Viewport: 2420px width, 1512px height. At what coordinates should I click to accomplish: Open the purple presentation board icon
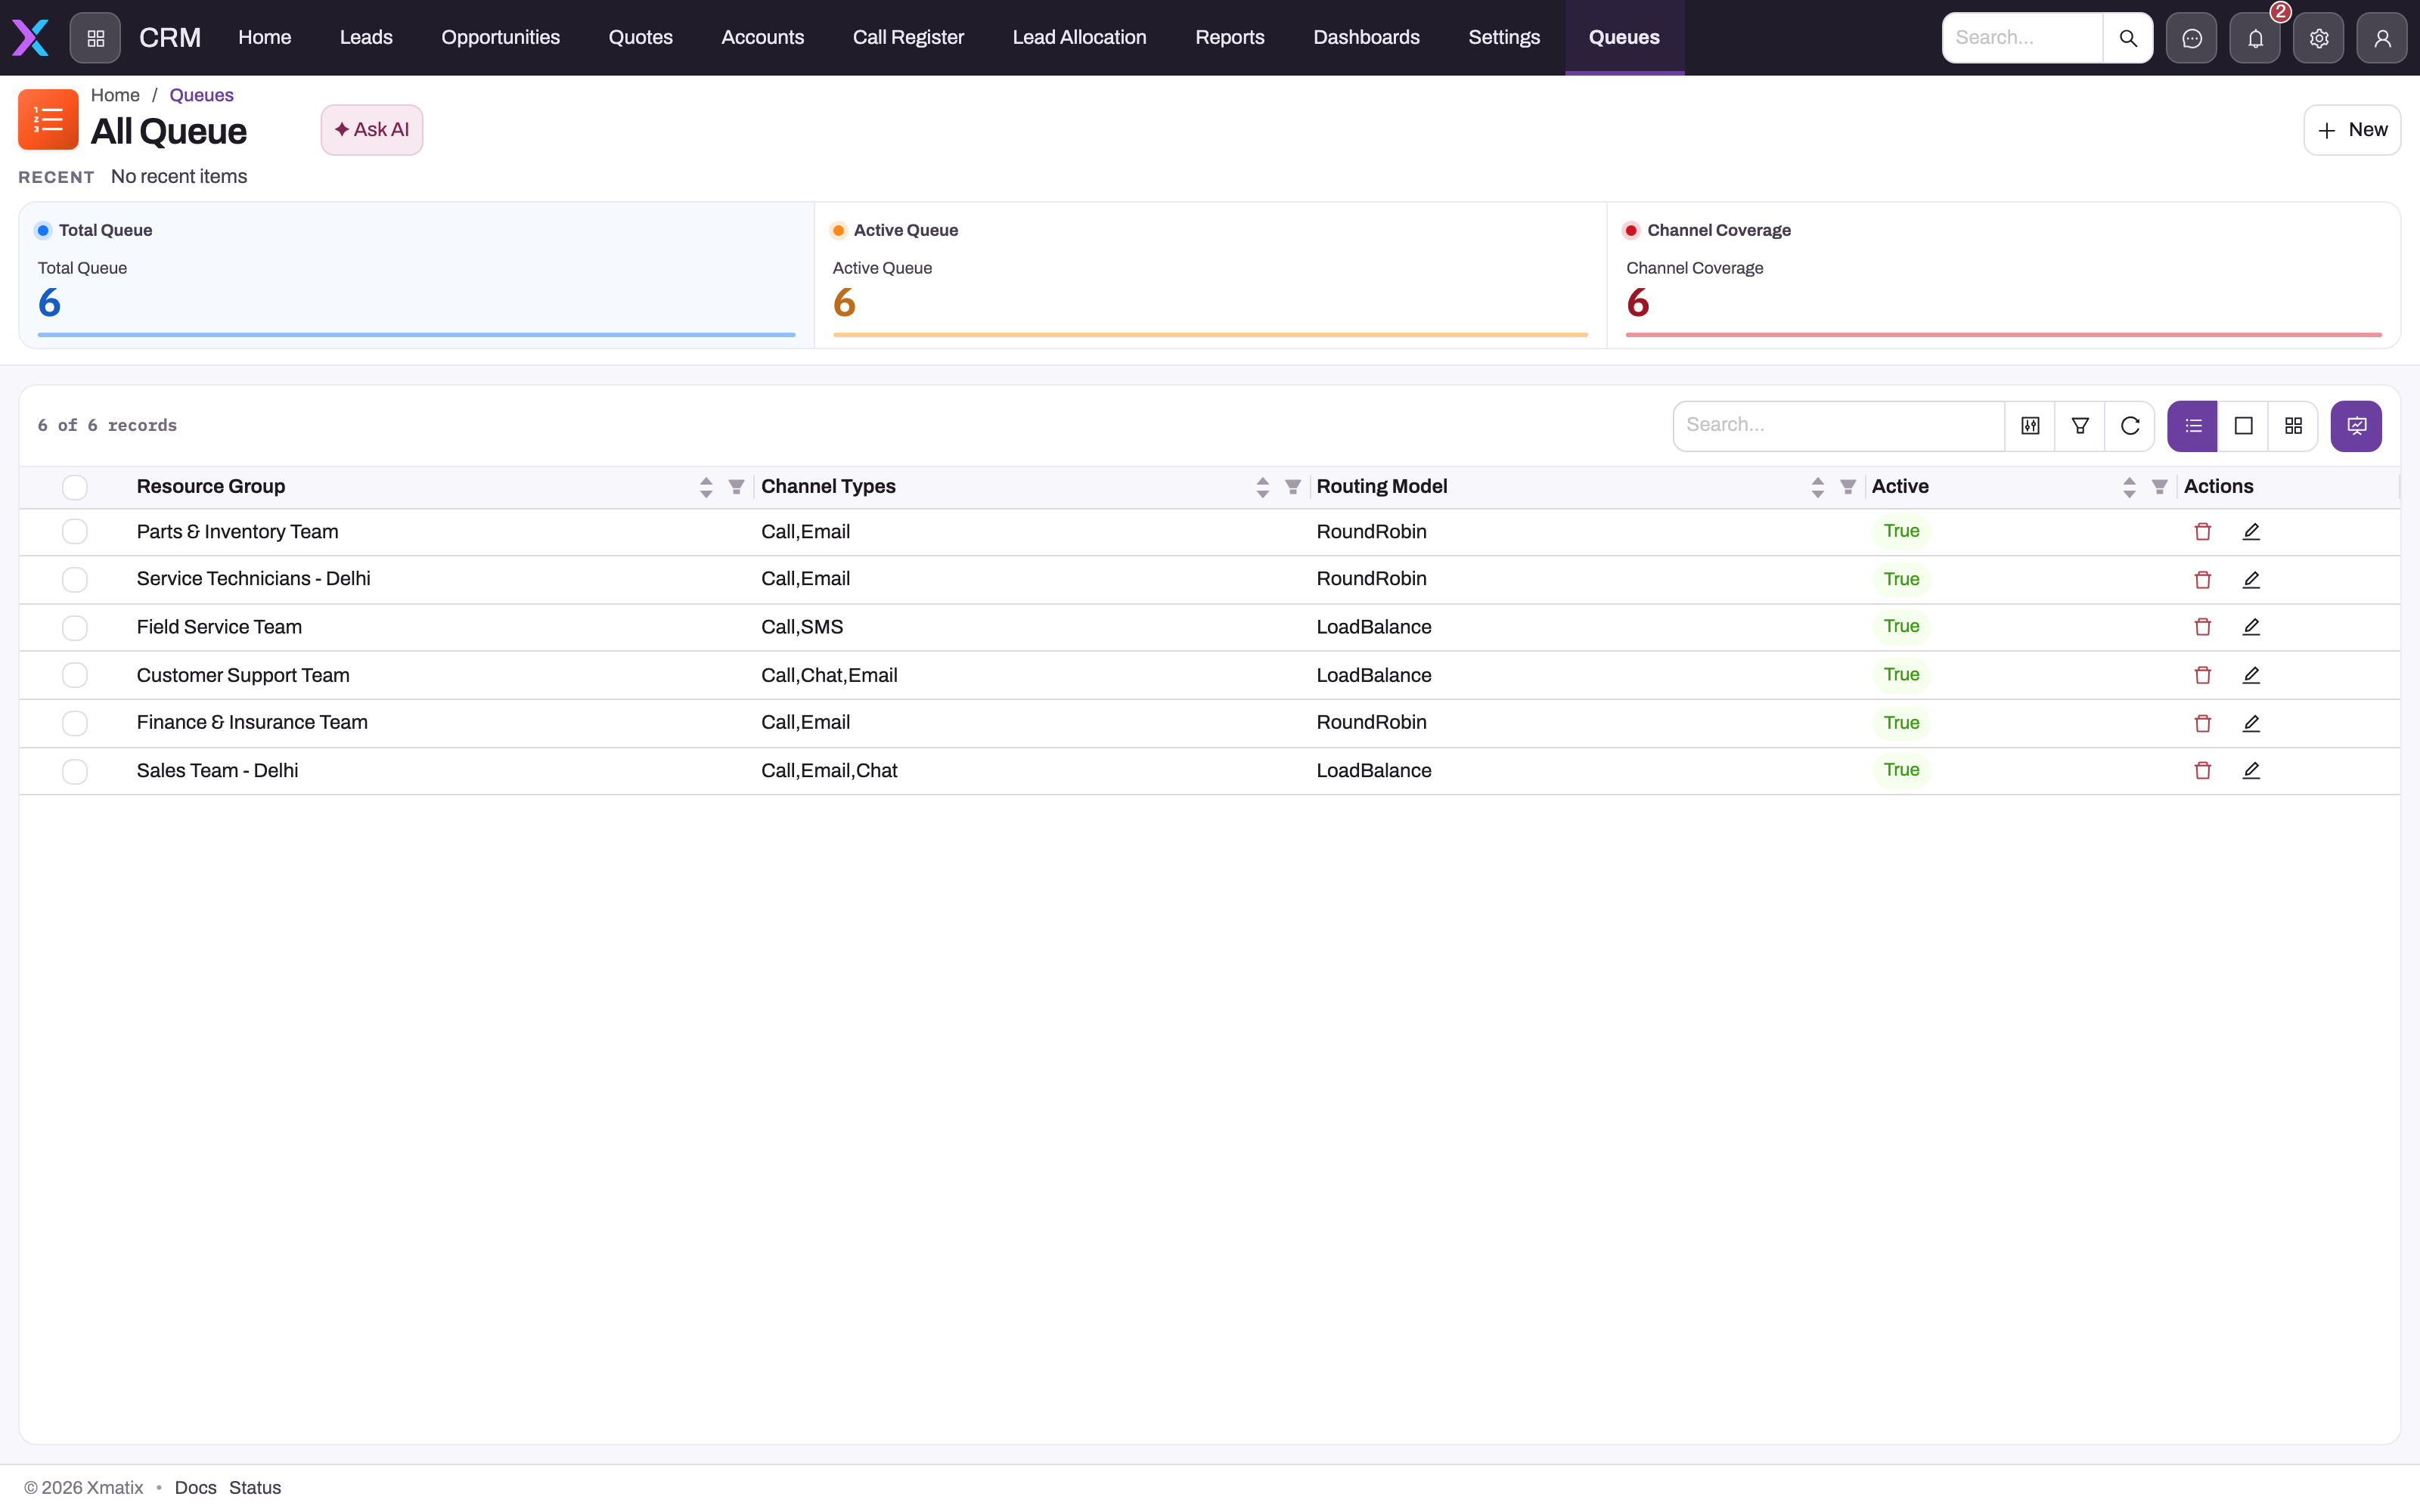(x=2356, y=426)
